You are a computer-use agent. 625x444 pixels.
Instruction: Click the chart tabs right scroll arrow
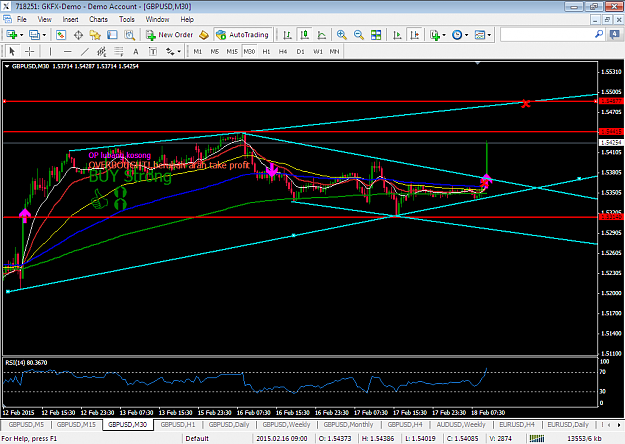(619, 425)
